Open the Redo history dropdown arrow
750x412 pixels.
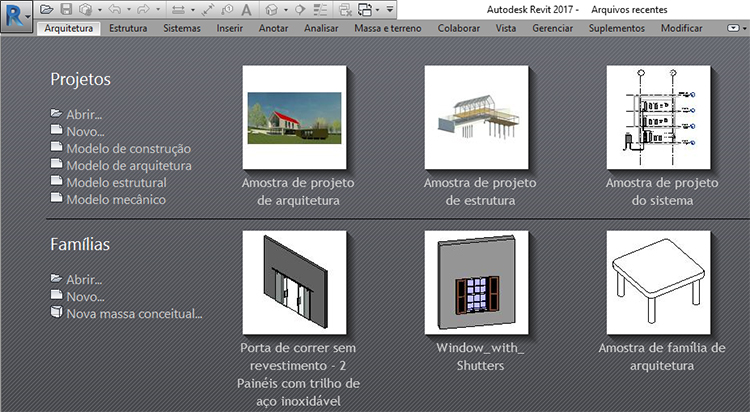(158, 10)
